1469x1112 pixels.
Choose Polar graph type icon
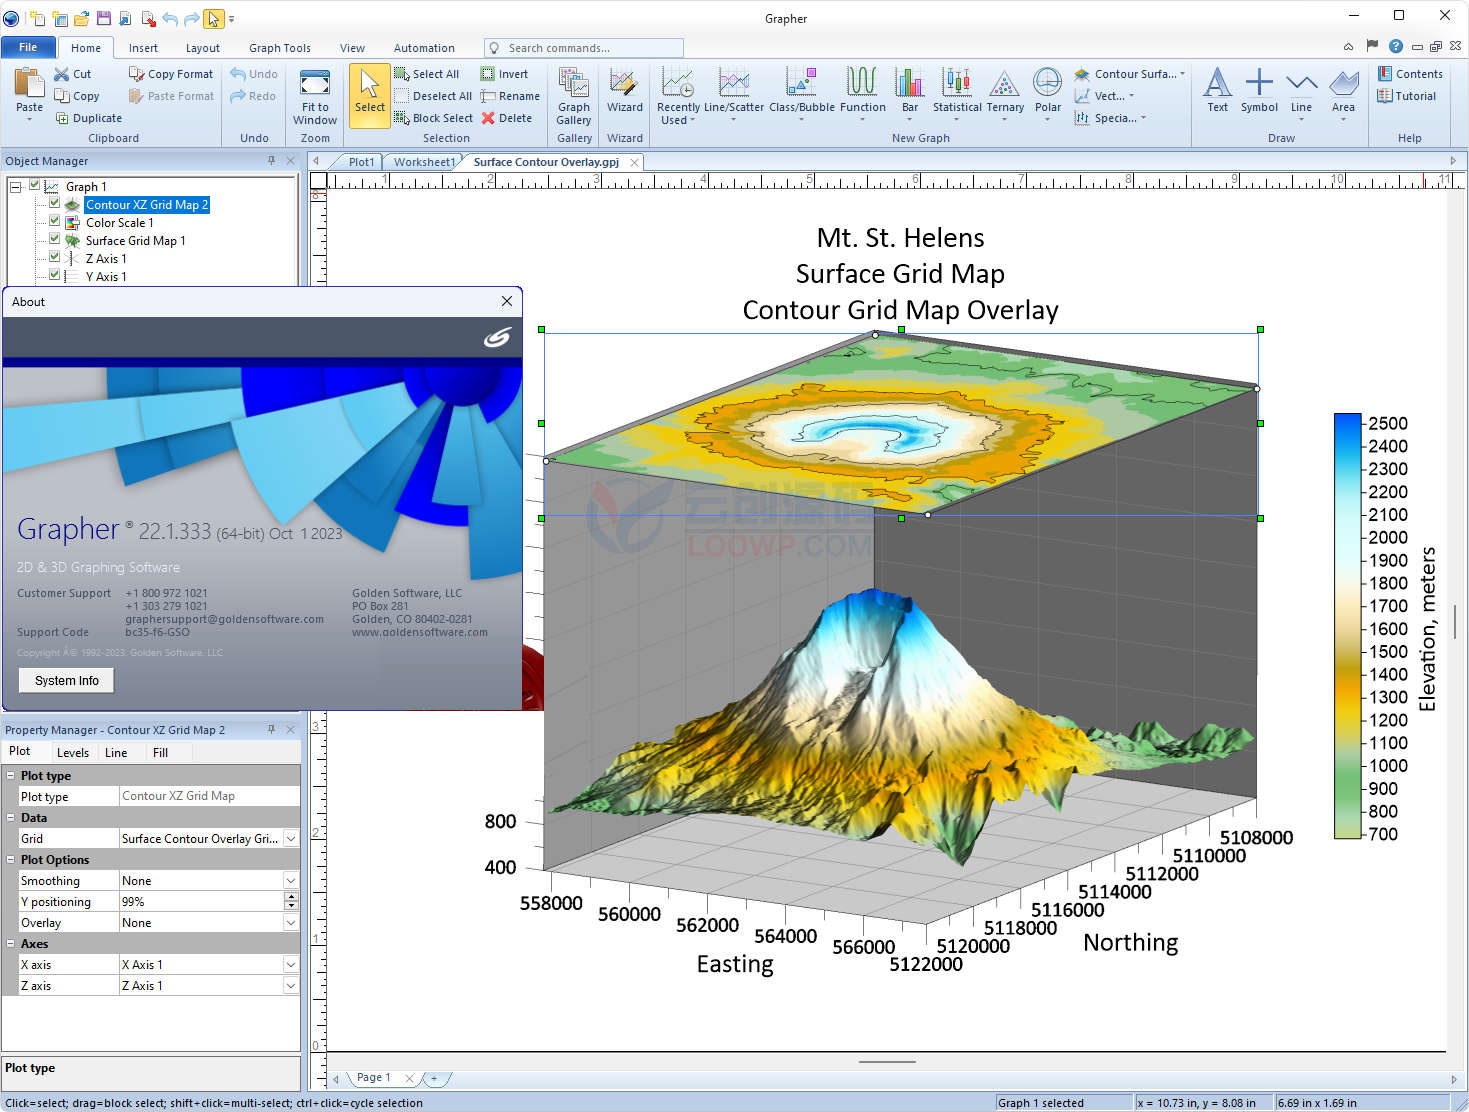click(1047, 83)
